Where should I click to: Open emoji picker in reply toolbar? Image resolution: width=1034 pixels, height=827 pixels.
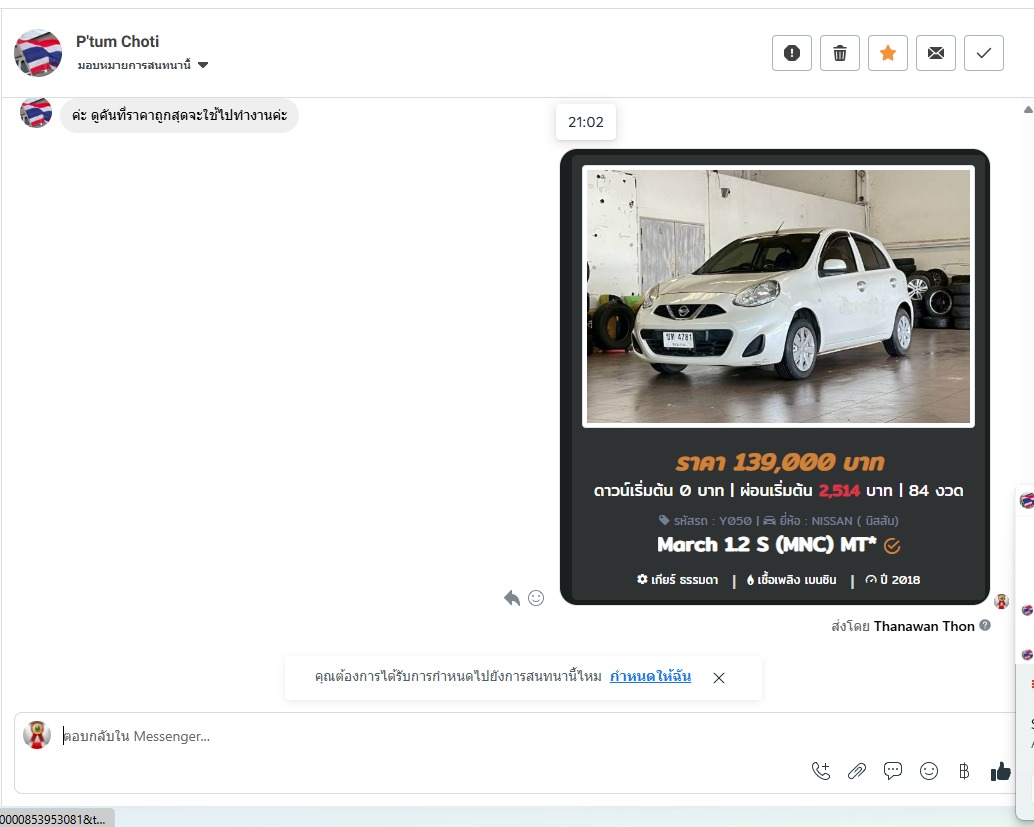pos(928,771)
